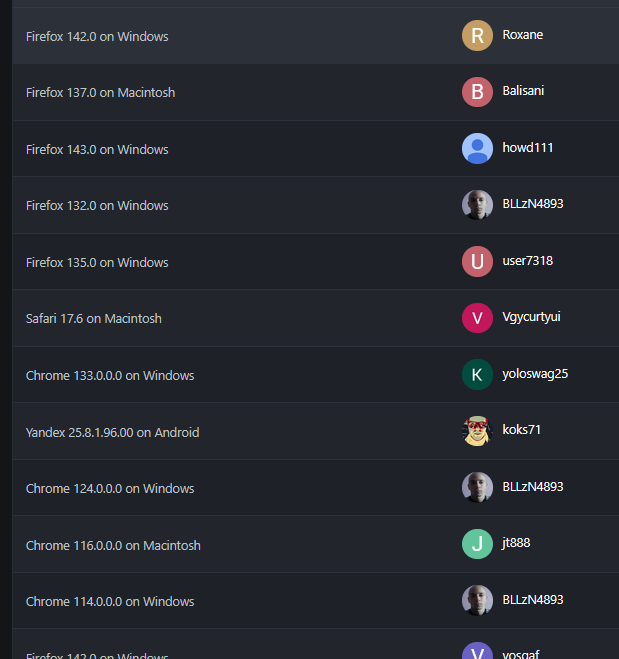Click BLLzN4893's avatar in Chrome 124.0.0.0 row
The image size is (619, 659).
[x=477, y=488]
